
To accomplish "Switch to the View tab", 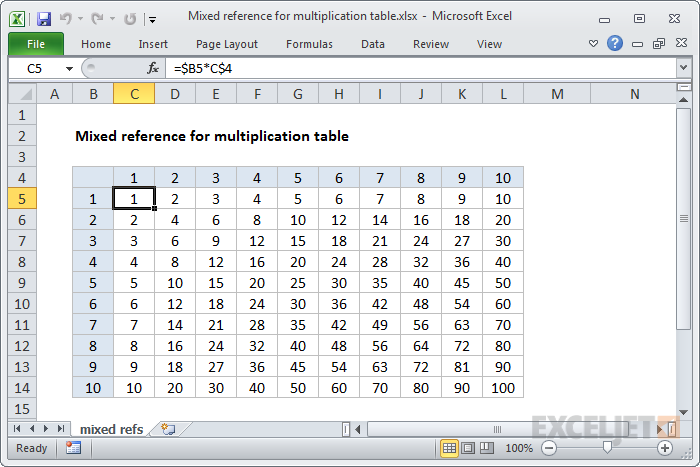I will point(489,44).
